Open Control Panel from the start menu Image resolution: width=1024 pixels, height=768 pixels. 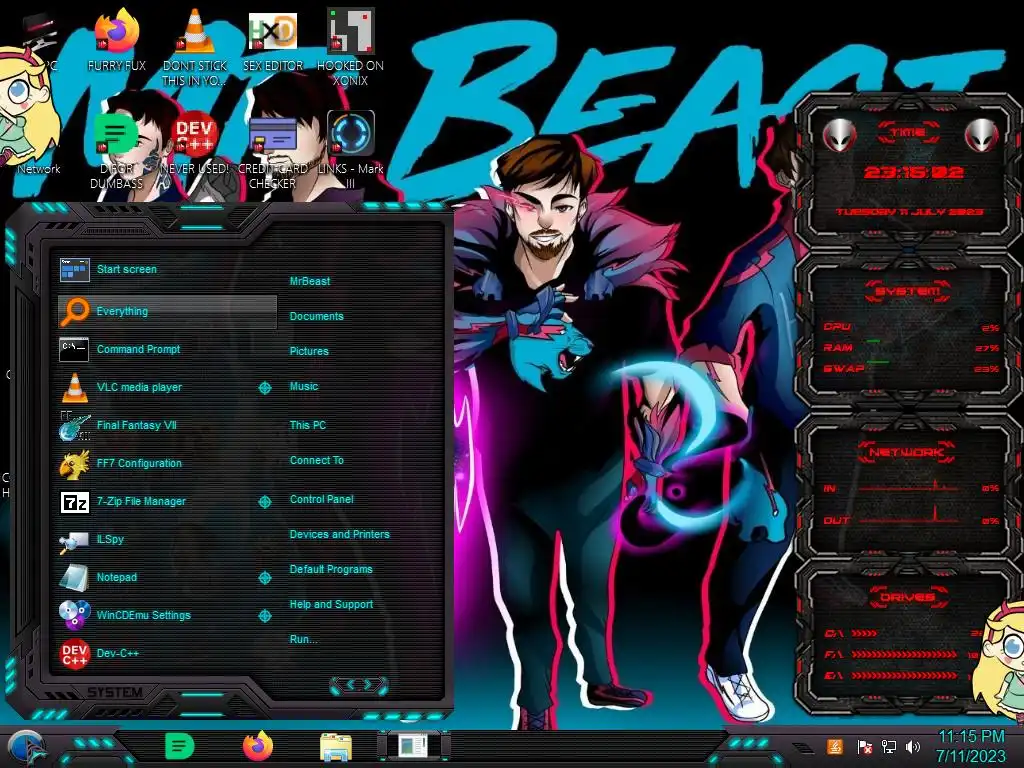321,499
